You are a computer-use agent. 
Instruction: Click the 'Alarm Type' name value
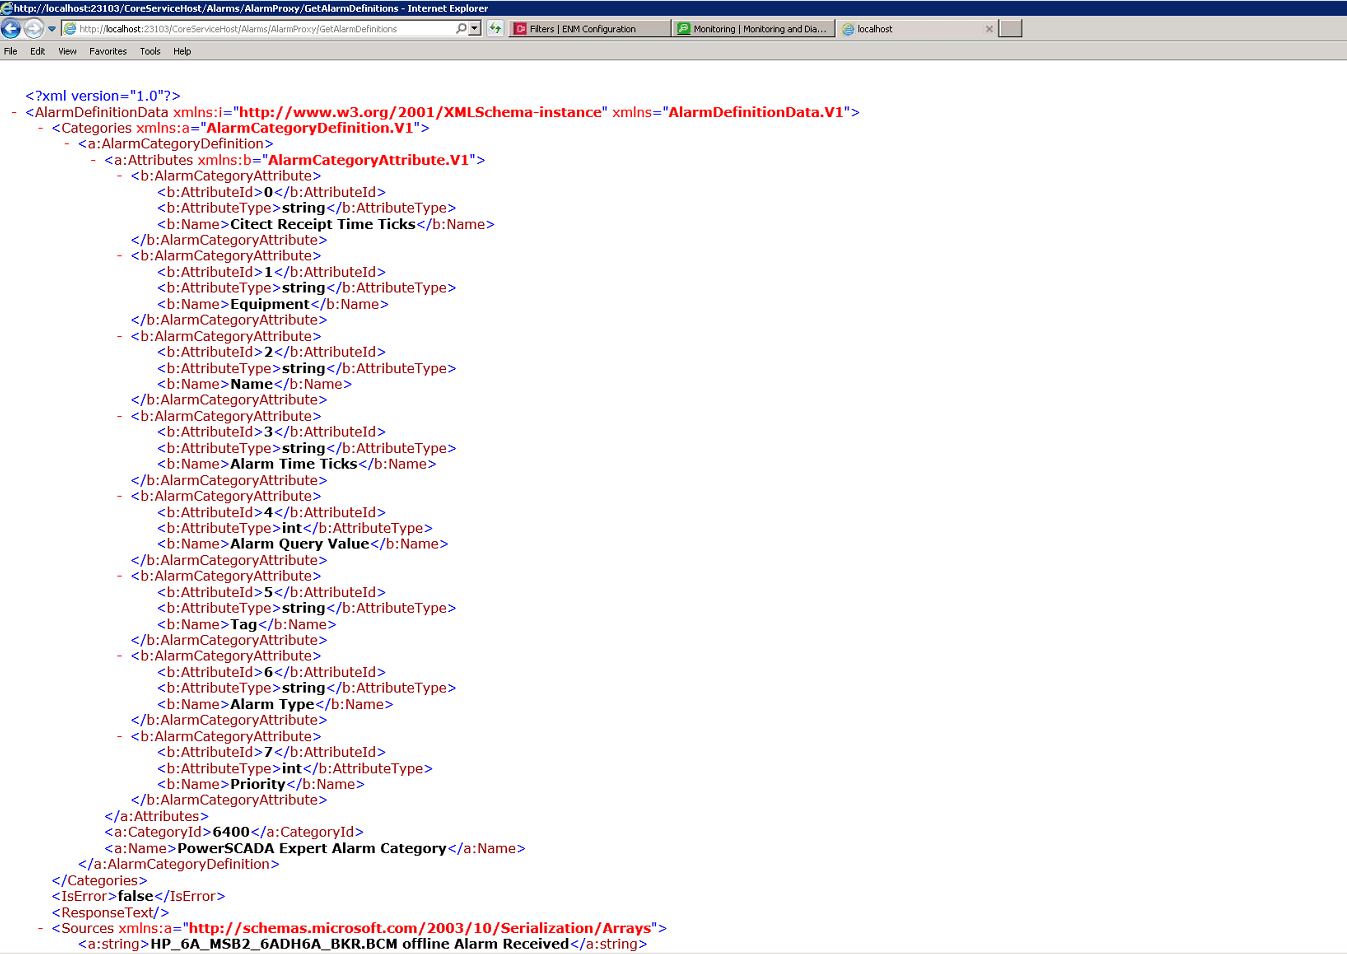click(x=273, y=704)
